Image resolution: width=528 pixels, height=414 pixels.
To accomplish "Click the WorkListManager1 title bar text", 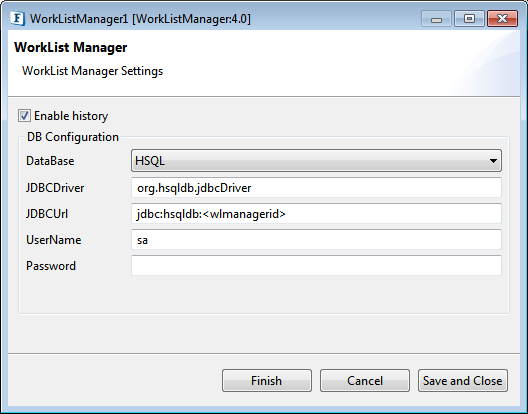I will (x=140, y=19).
